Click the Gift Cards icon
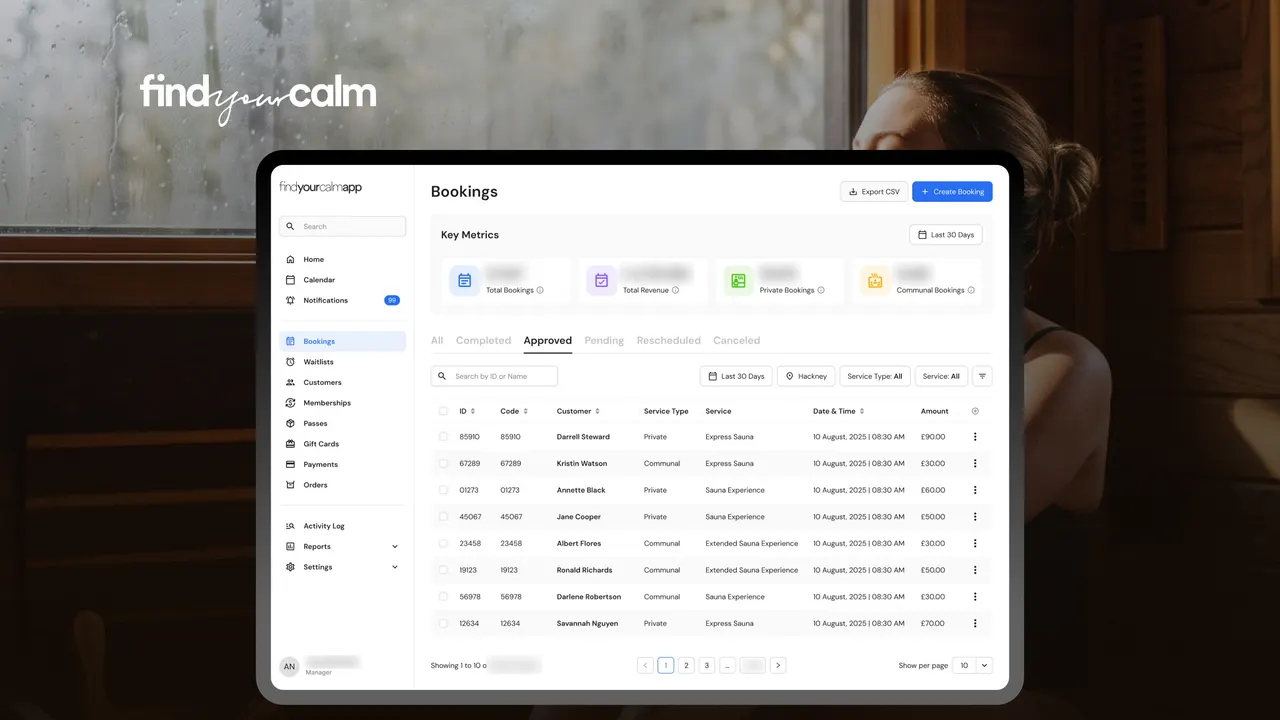The height and width of the screenshot is (720, 1280). (290, 444)
